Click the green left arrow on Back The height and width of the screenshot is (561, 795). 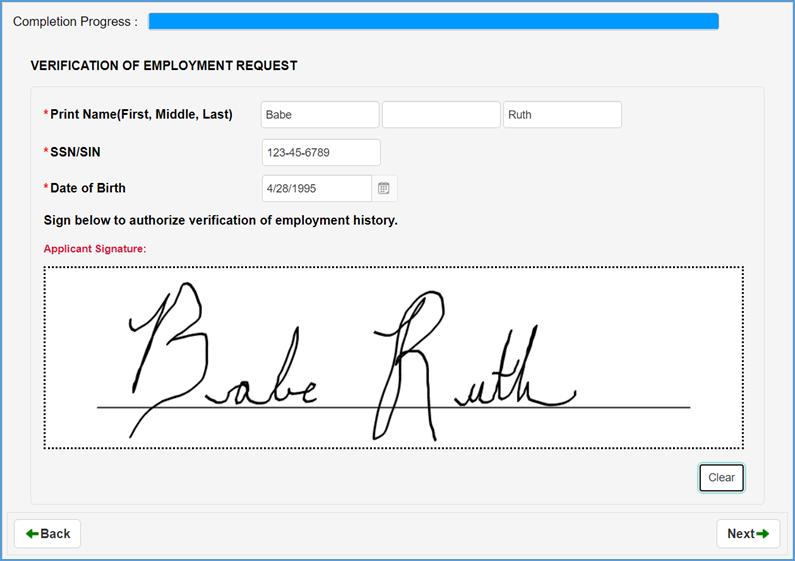pyautogui.click(x=32, y=534)
